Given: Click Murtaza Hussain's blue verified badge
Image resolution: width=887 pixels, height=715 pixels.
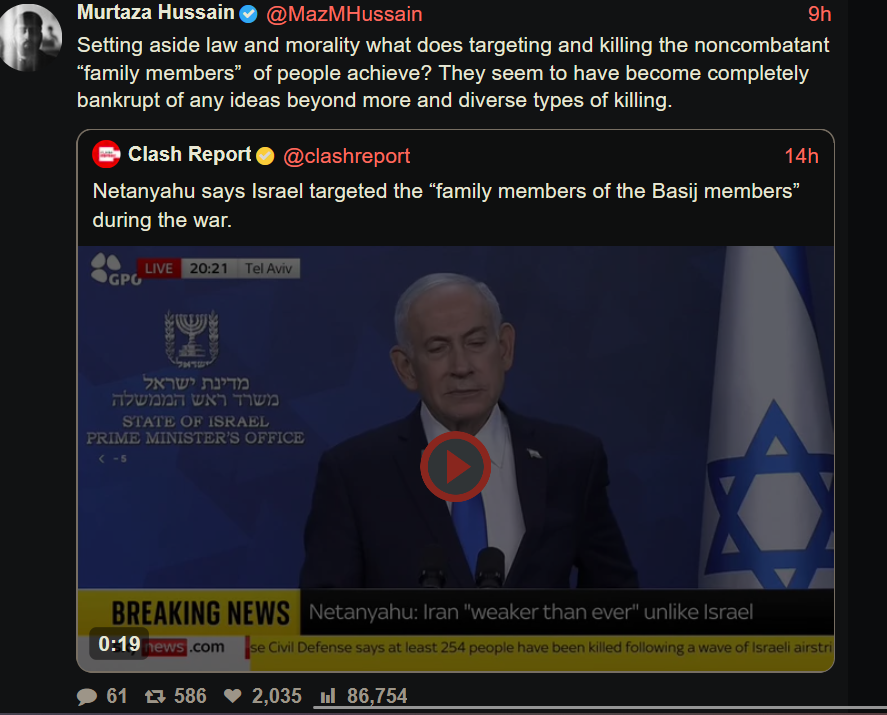Looking at the screenshot, I should click(248, 14).
